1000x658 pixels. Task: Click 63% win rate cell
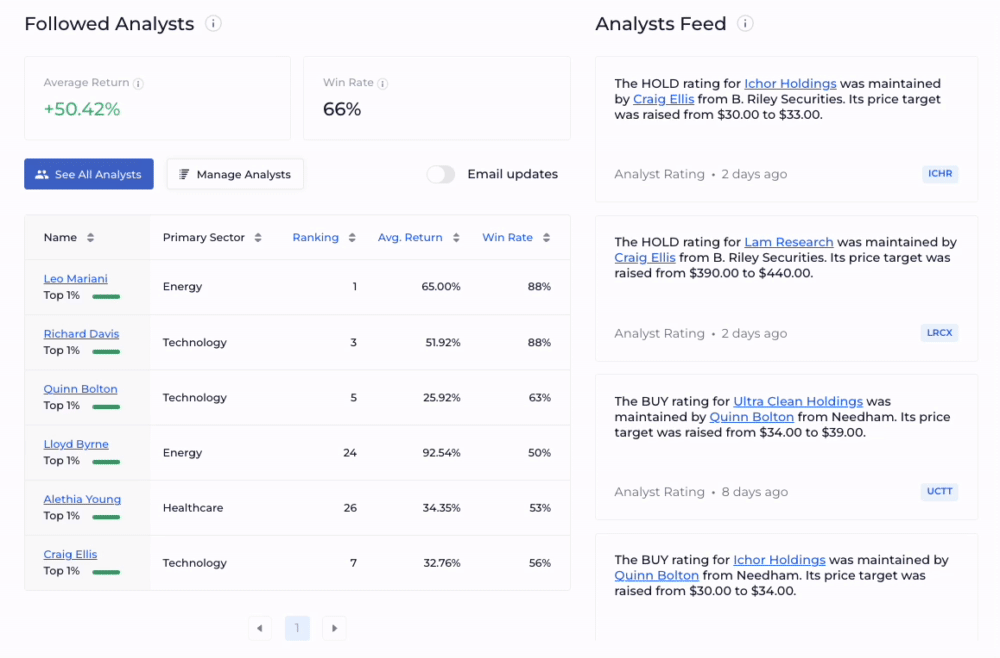(x=540, y=397)
